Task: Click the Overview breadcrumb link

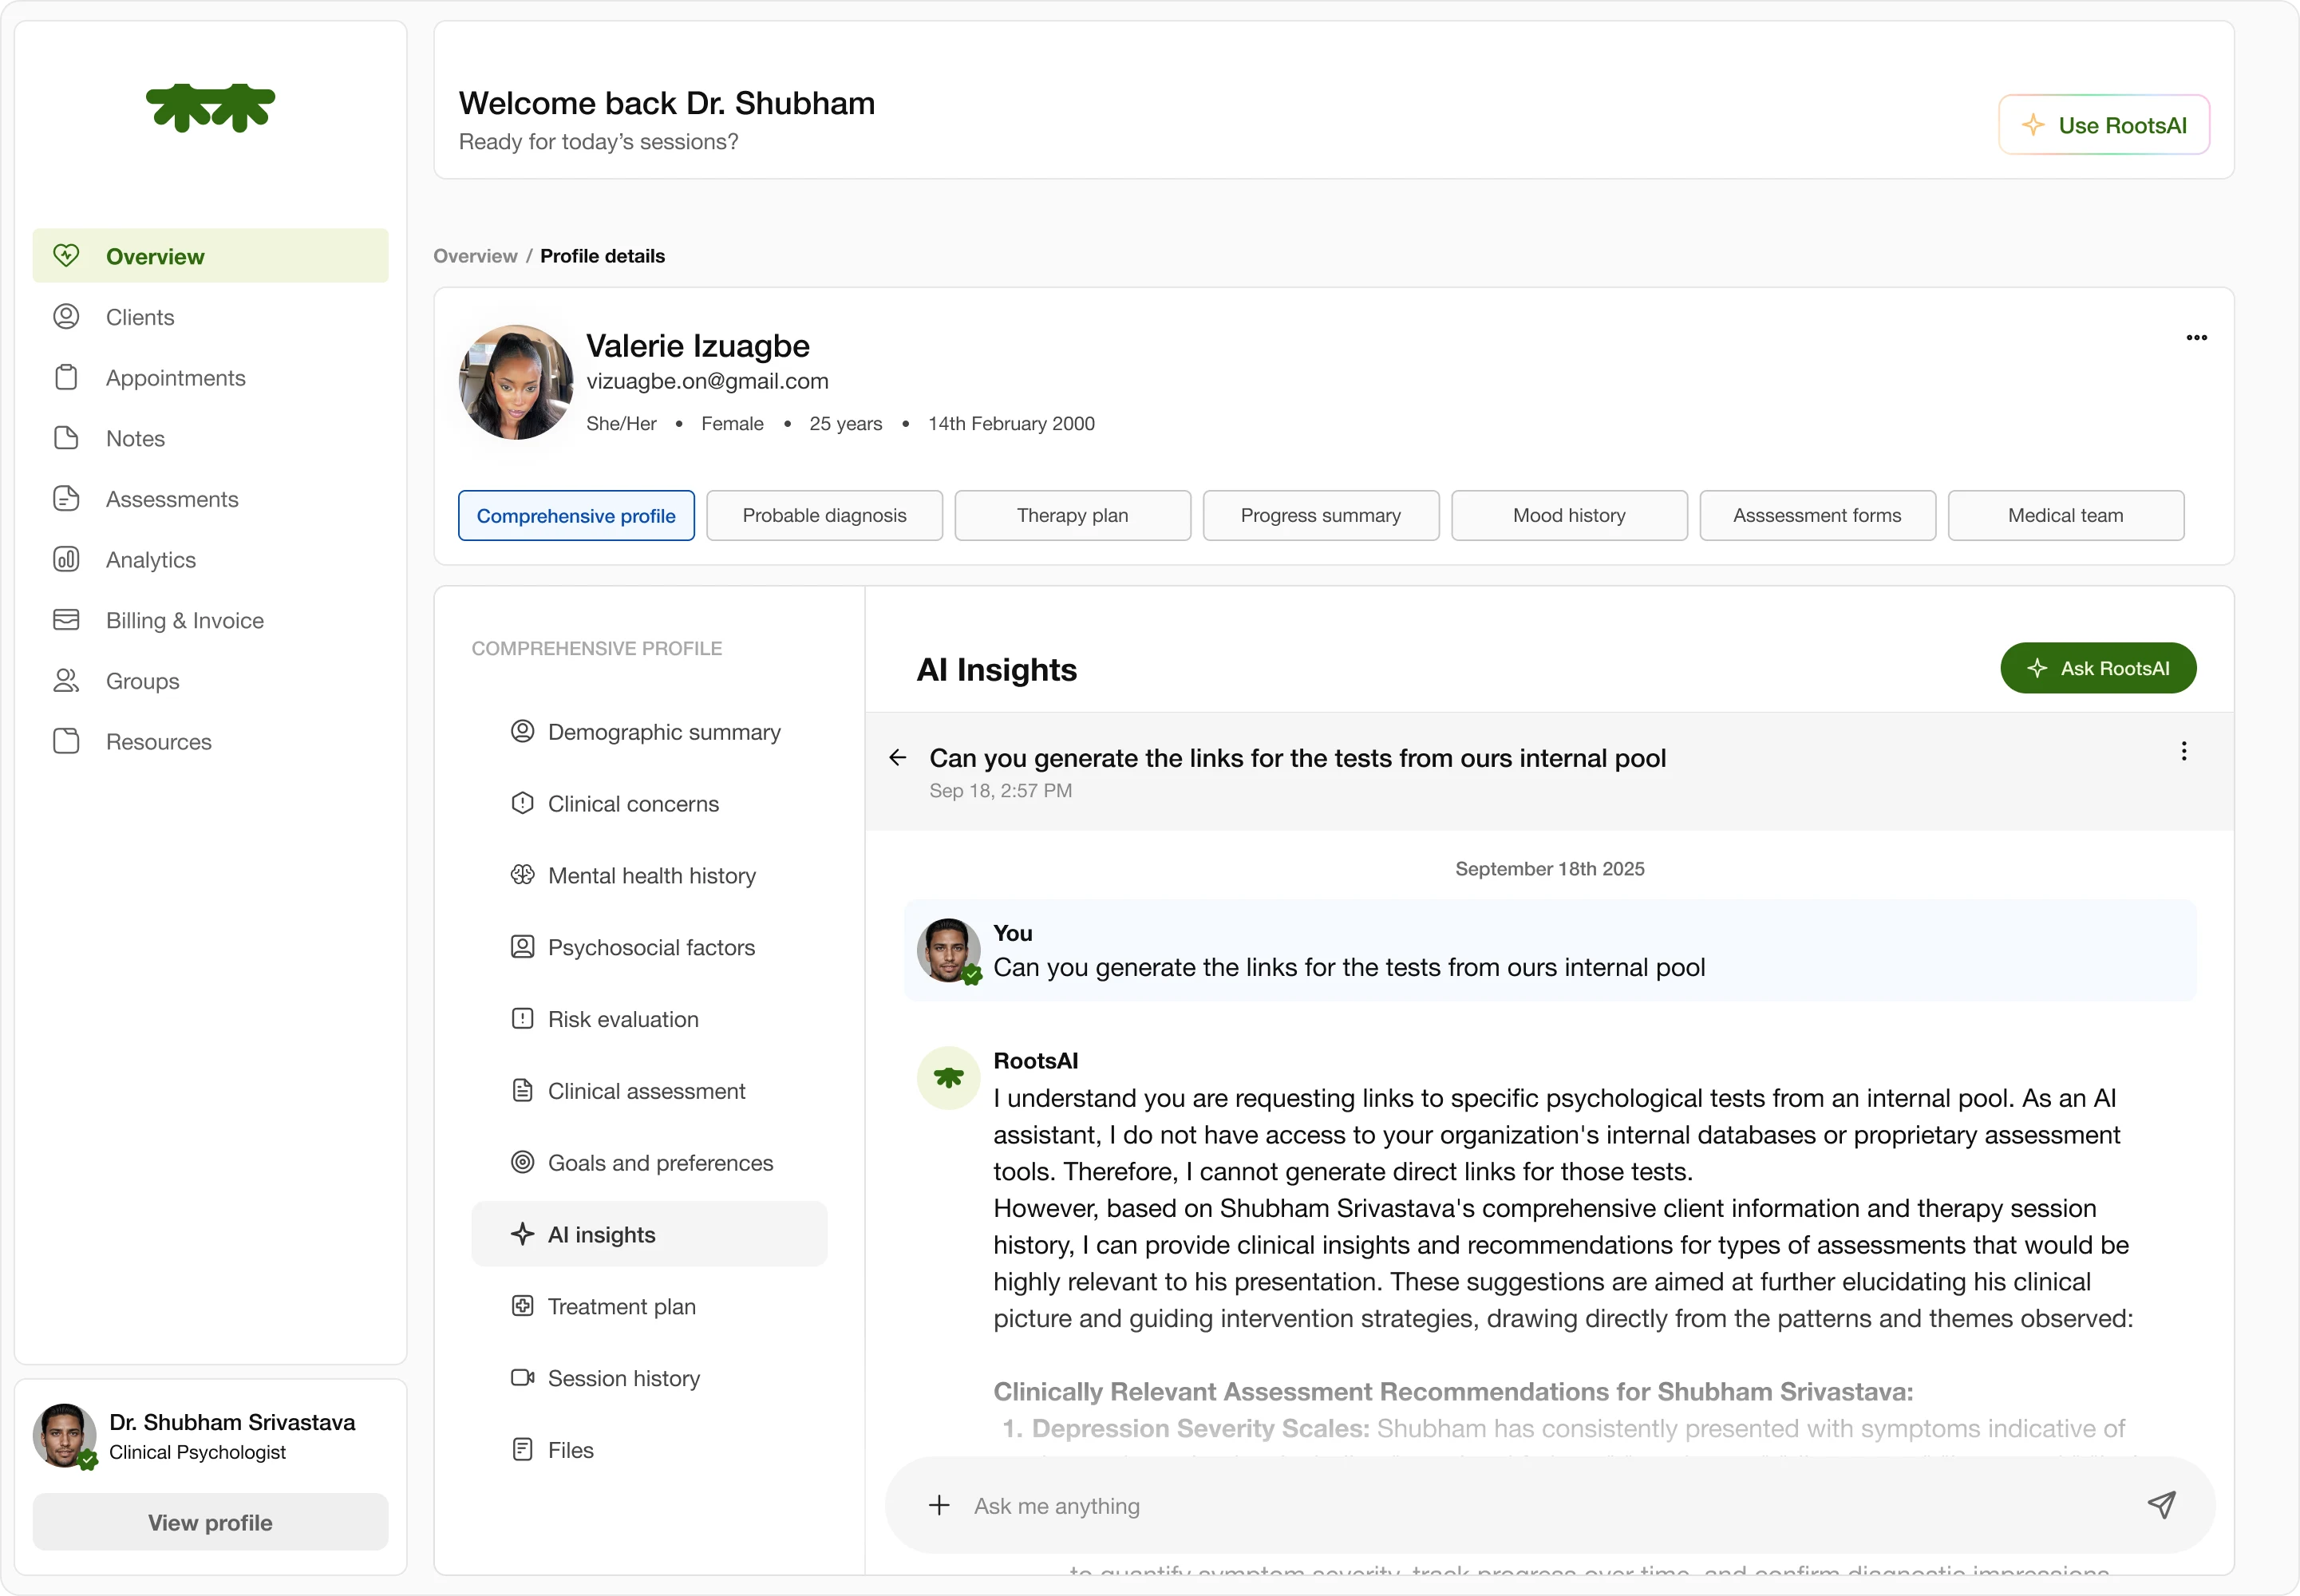Action: coord(475,256)
